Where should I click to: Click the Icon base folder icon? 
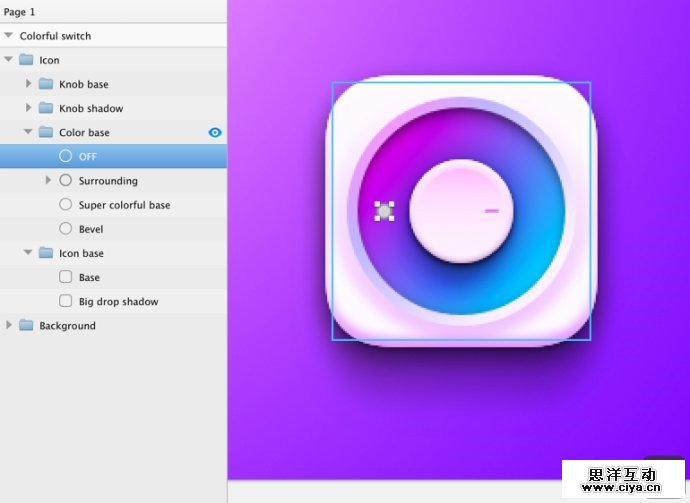(46, 253)
